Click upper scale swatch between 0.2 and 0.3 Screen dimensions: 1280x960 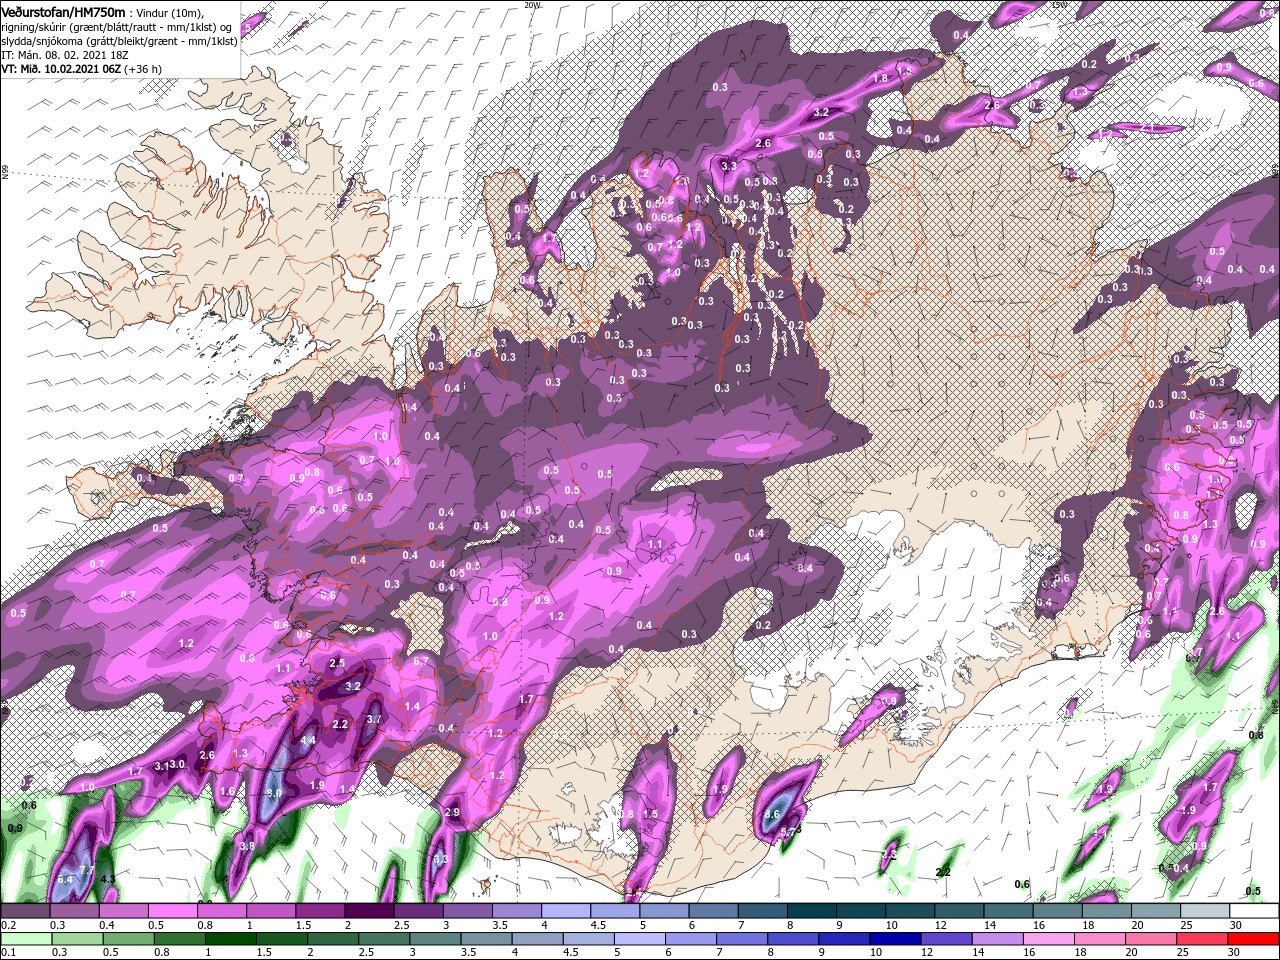coord(25,911)
